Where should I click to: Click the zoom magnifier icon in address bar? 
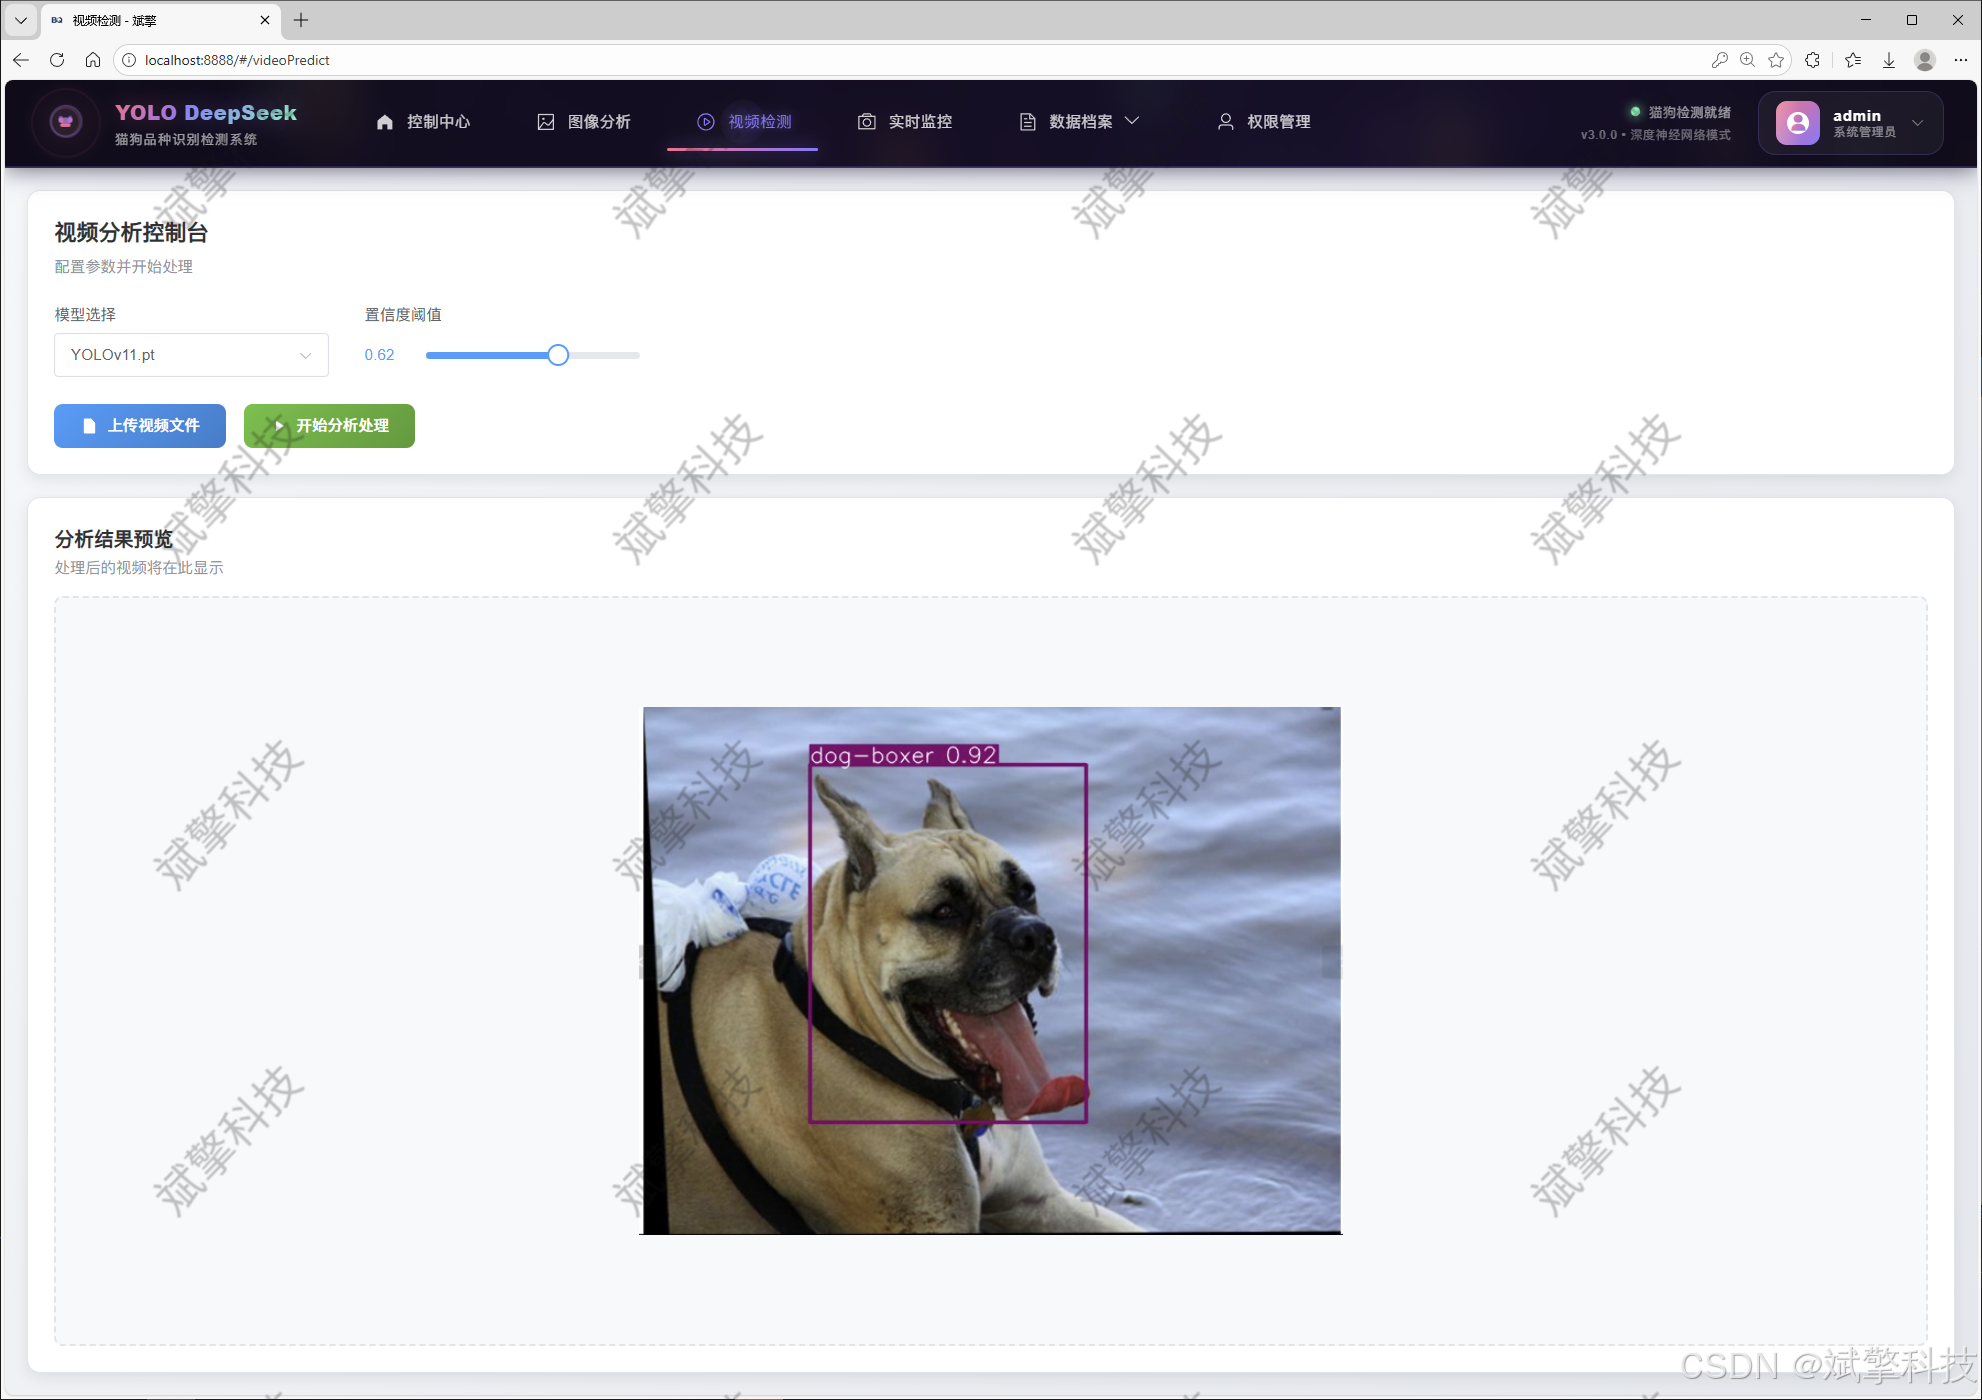pyautogui.click(x=1747, y=60)
